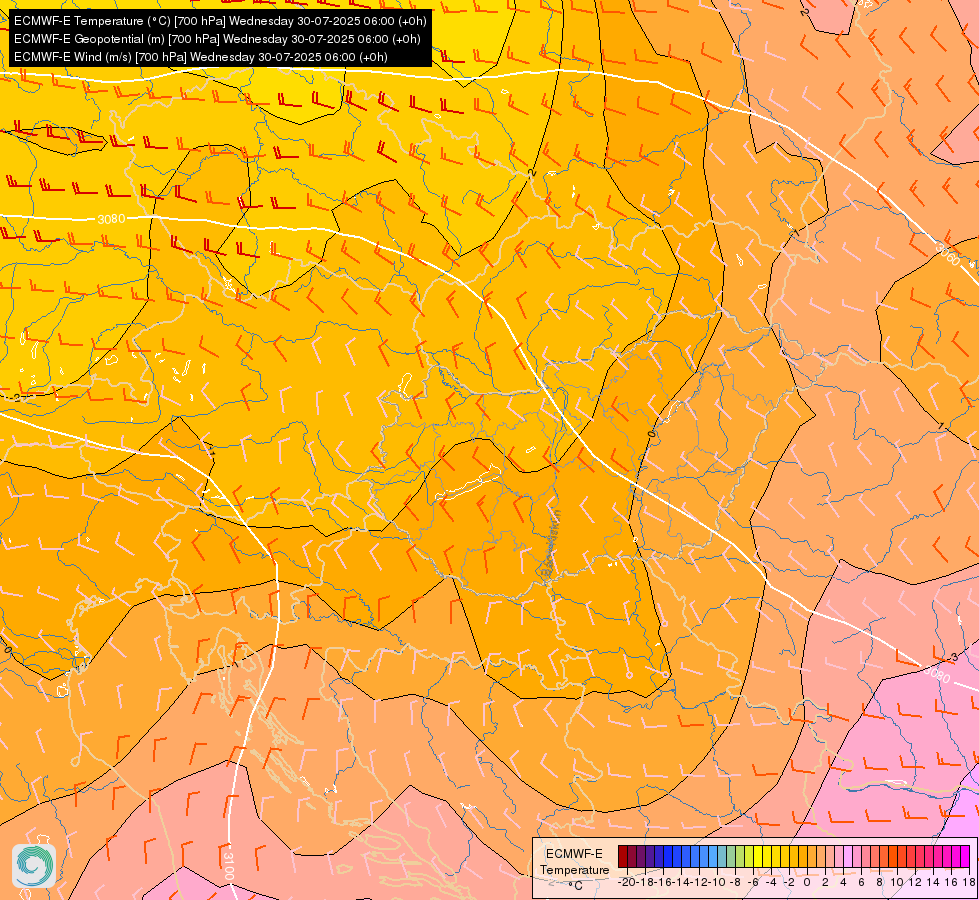Click the ECMWF-E Temperature legend title
Screen dimensions: 979x900
click(x=575, y=862)
